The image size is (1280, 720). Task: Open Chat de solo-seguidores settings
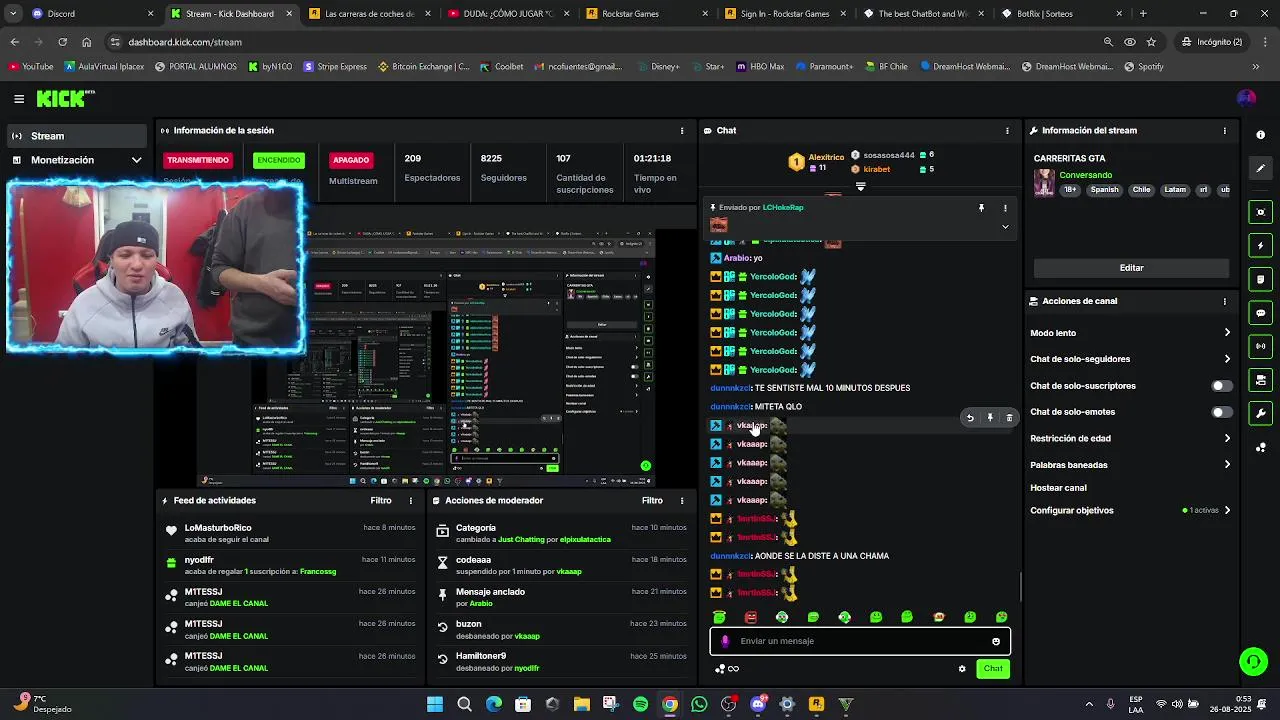pos(1131,359)
